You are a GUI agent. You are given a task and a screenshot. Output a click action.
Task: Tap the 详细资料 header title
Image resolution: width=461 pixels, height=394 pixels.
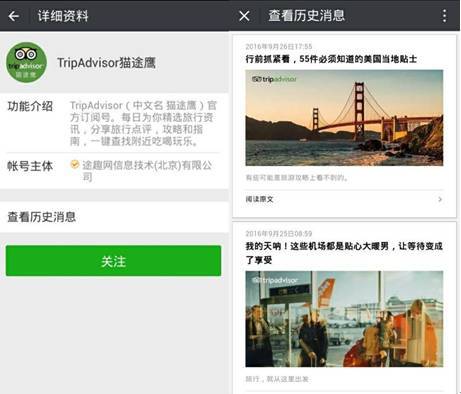(x=63, y=16)
